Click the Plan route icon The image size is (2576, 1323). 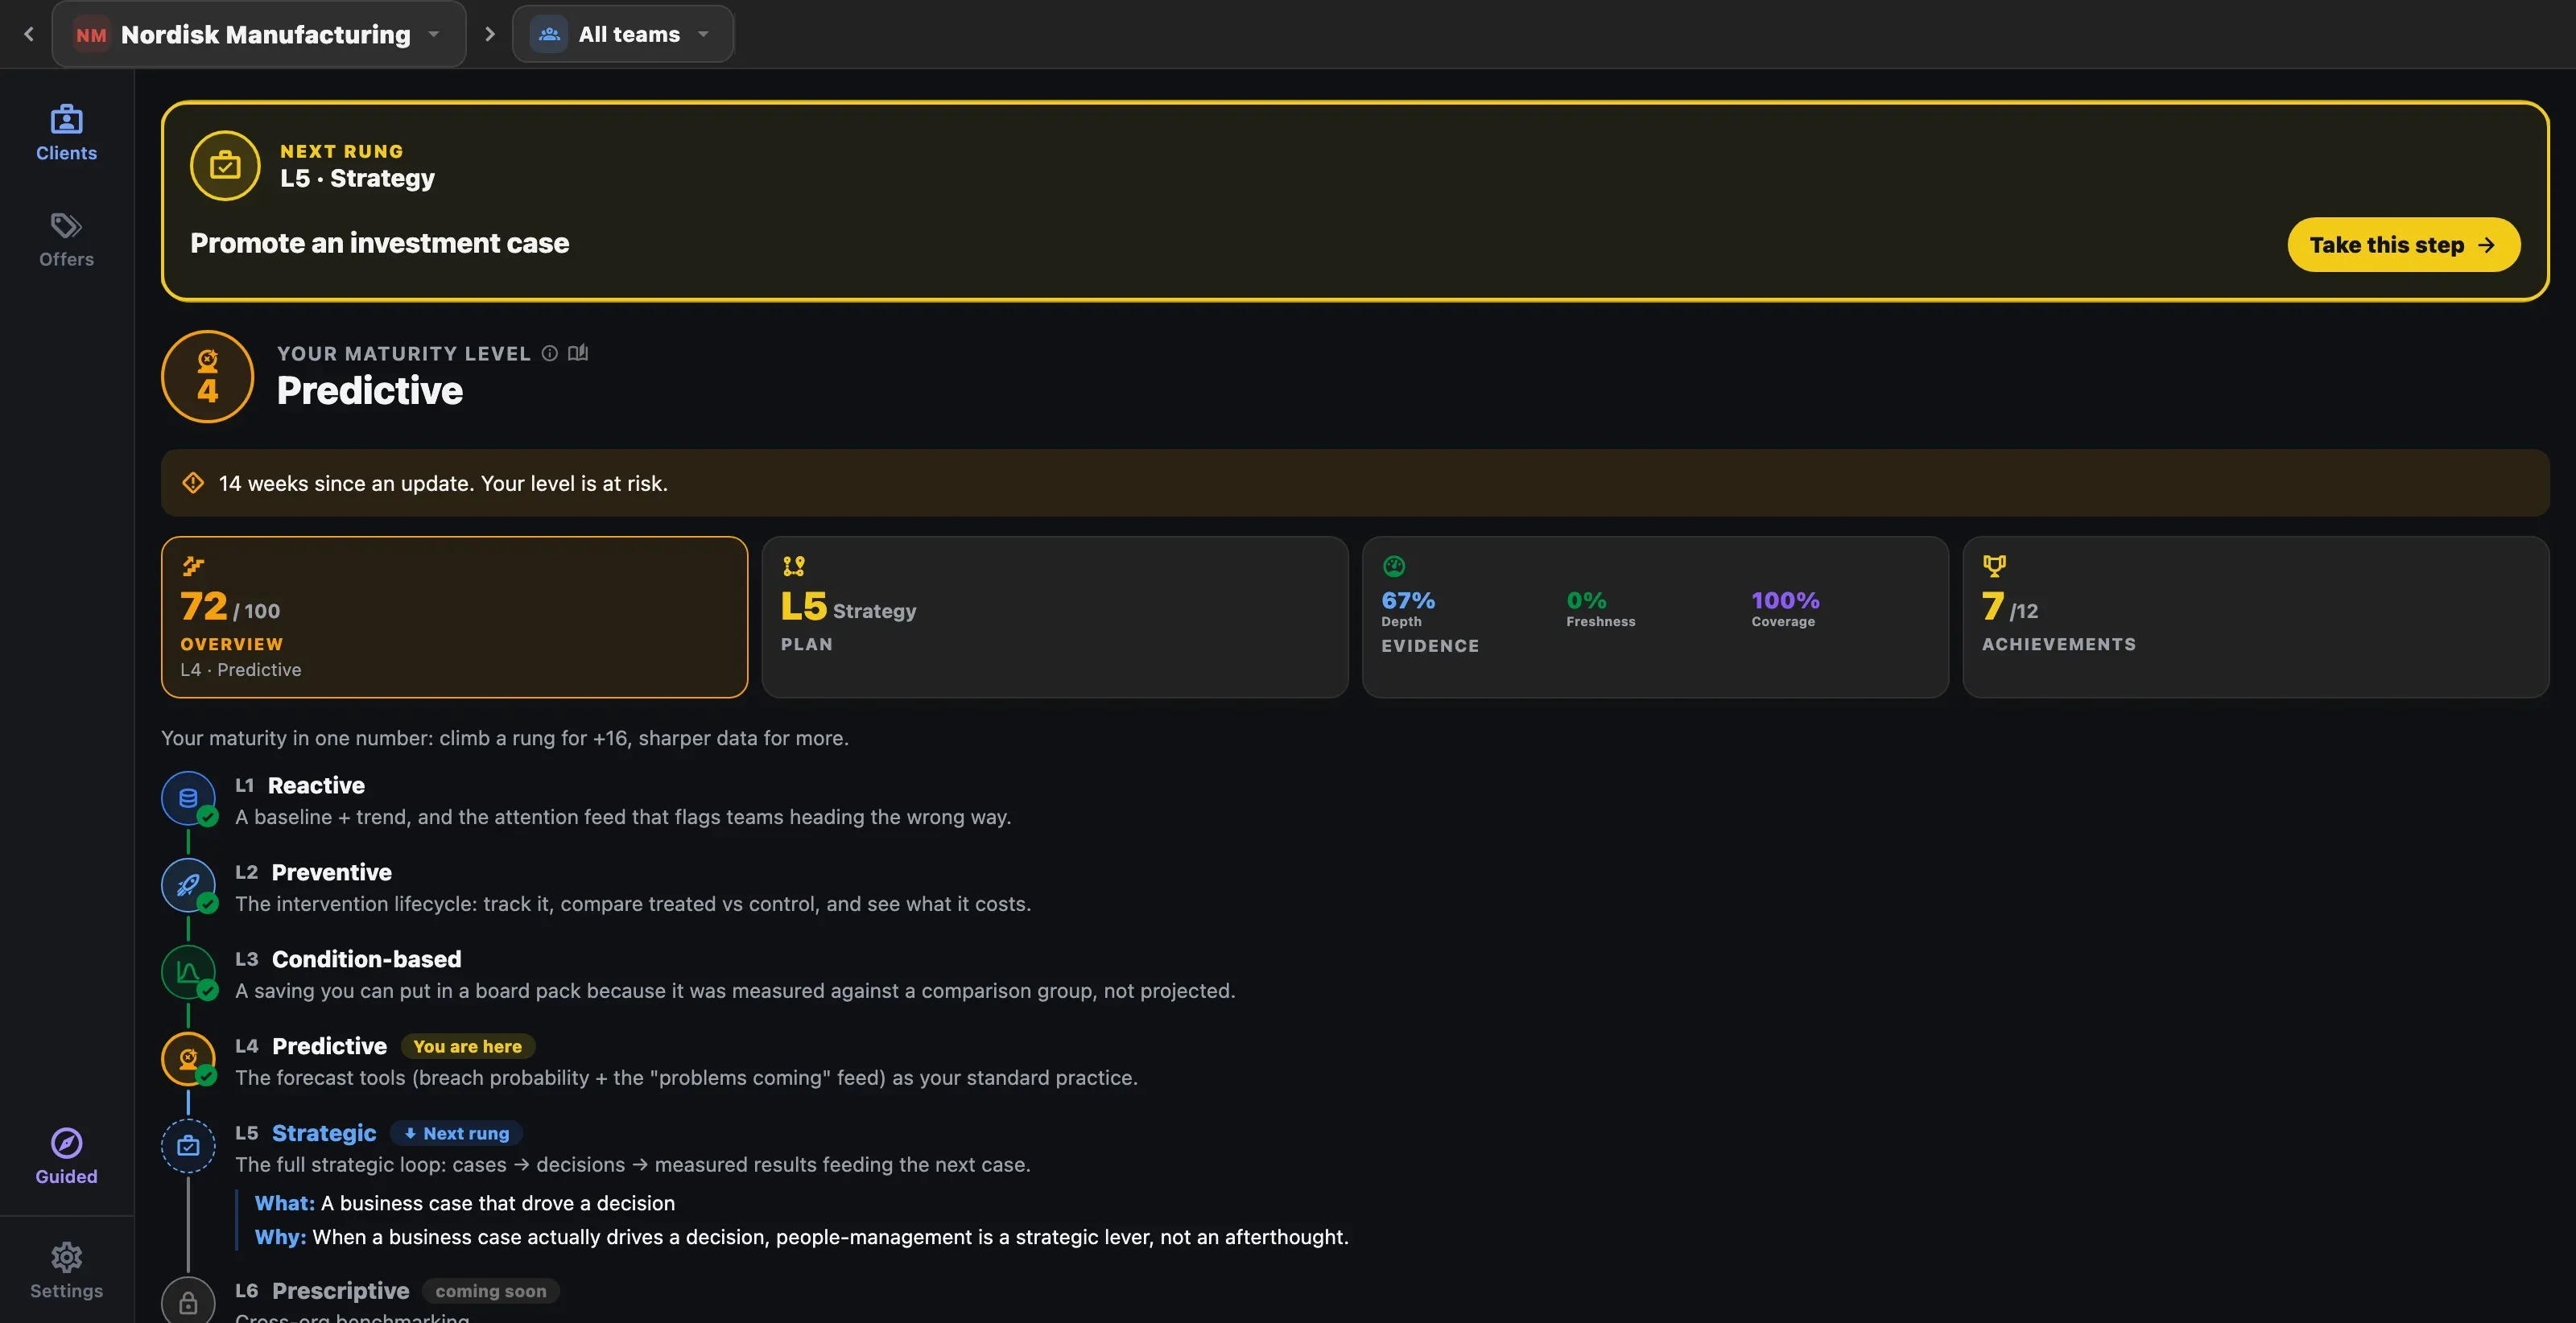(x=794, y=566)
